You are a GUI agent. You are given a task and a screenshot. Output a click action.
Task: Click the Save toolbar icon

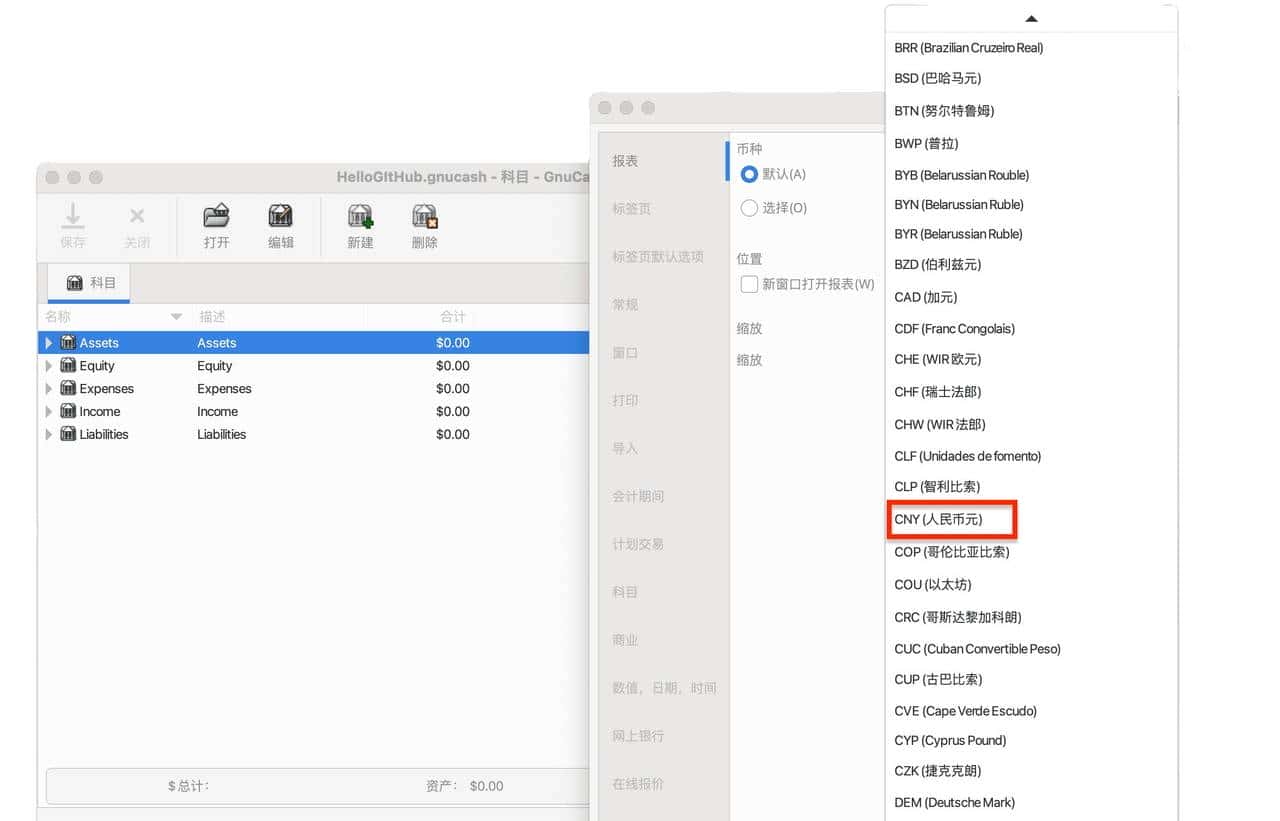click(x=73, y=216)
